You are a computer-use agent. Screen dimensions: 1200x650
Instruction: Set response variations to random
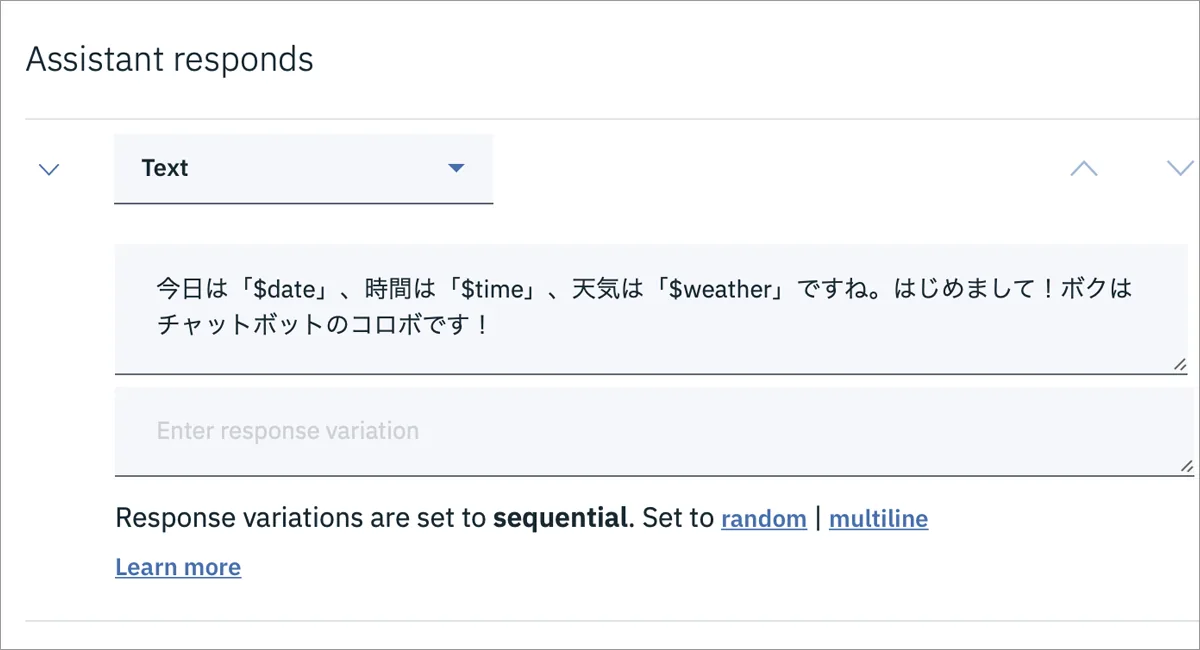(763, 519)
